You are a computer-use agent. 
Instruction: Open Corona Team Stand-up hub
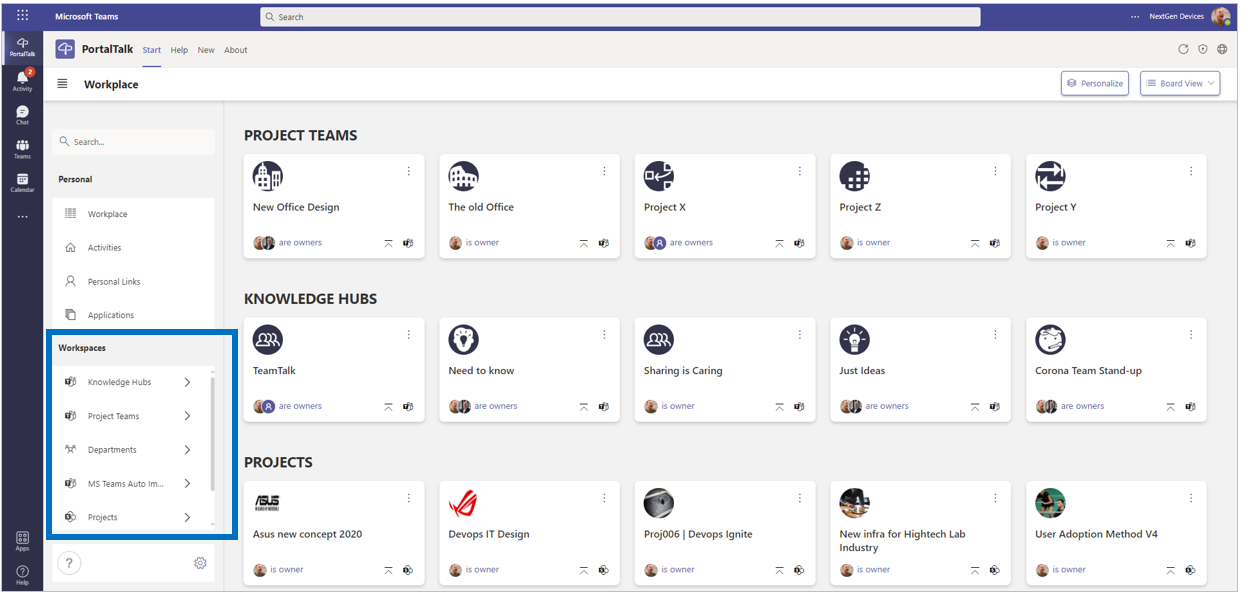pos(1088,371)
